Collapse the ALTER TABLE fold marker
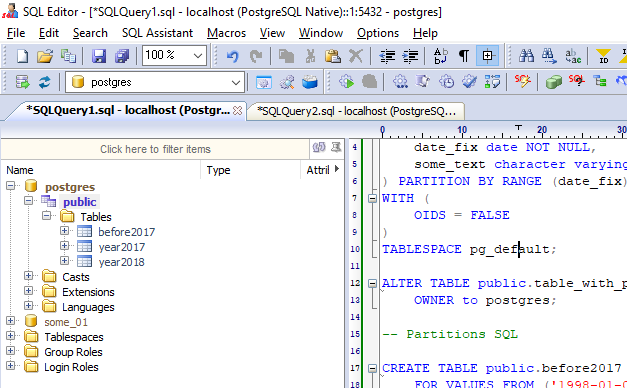 click(372, 283)
